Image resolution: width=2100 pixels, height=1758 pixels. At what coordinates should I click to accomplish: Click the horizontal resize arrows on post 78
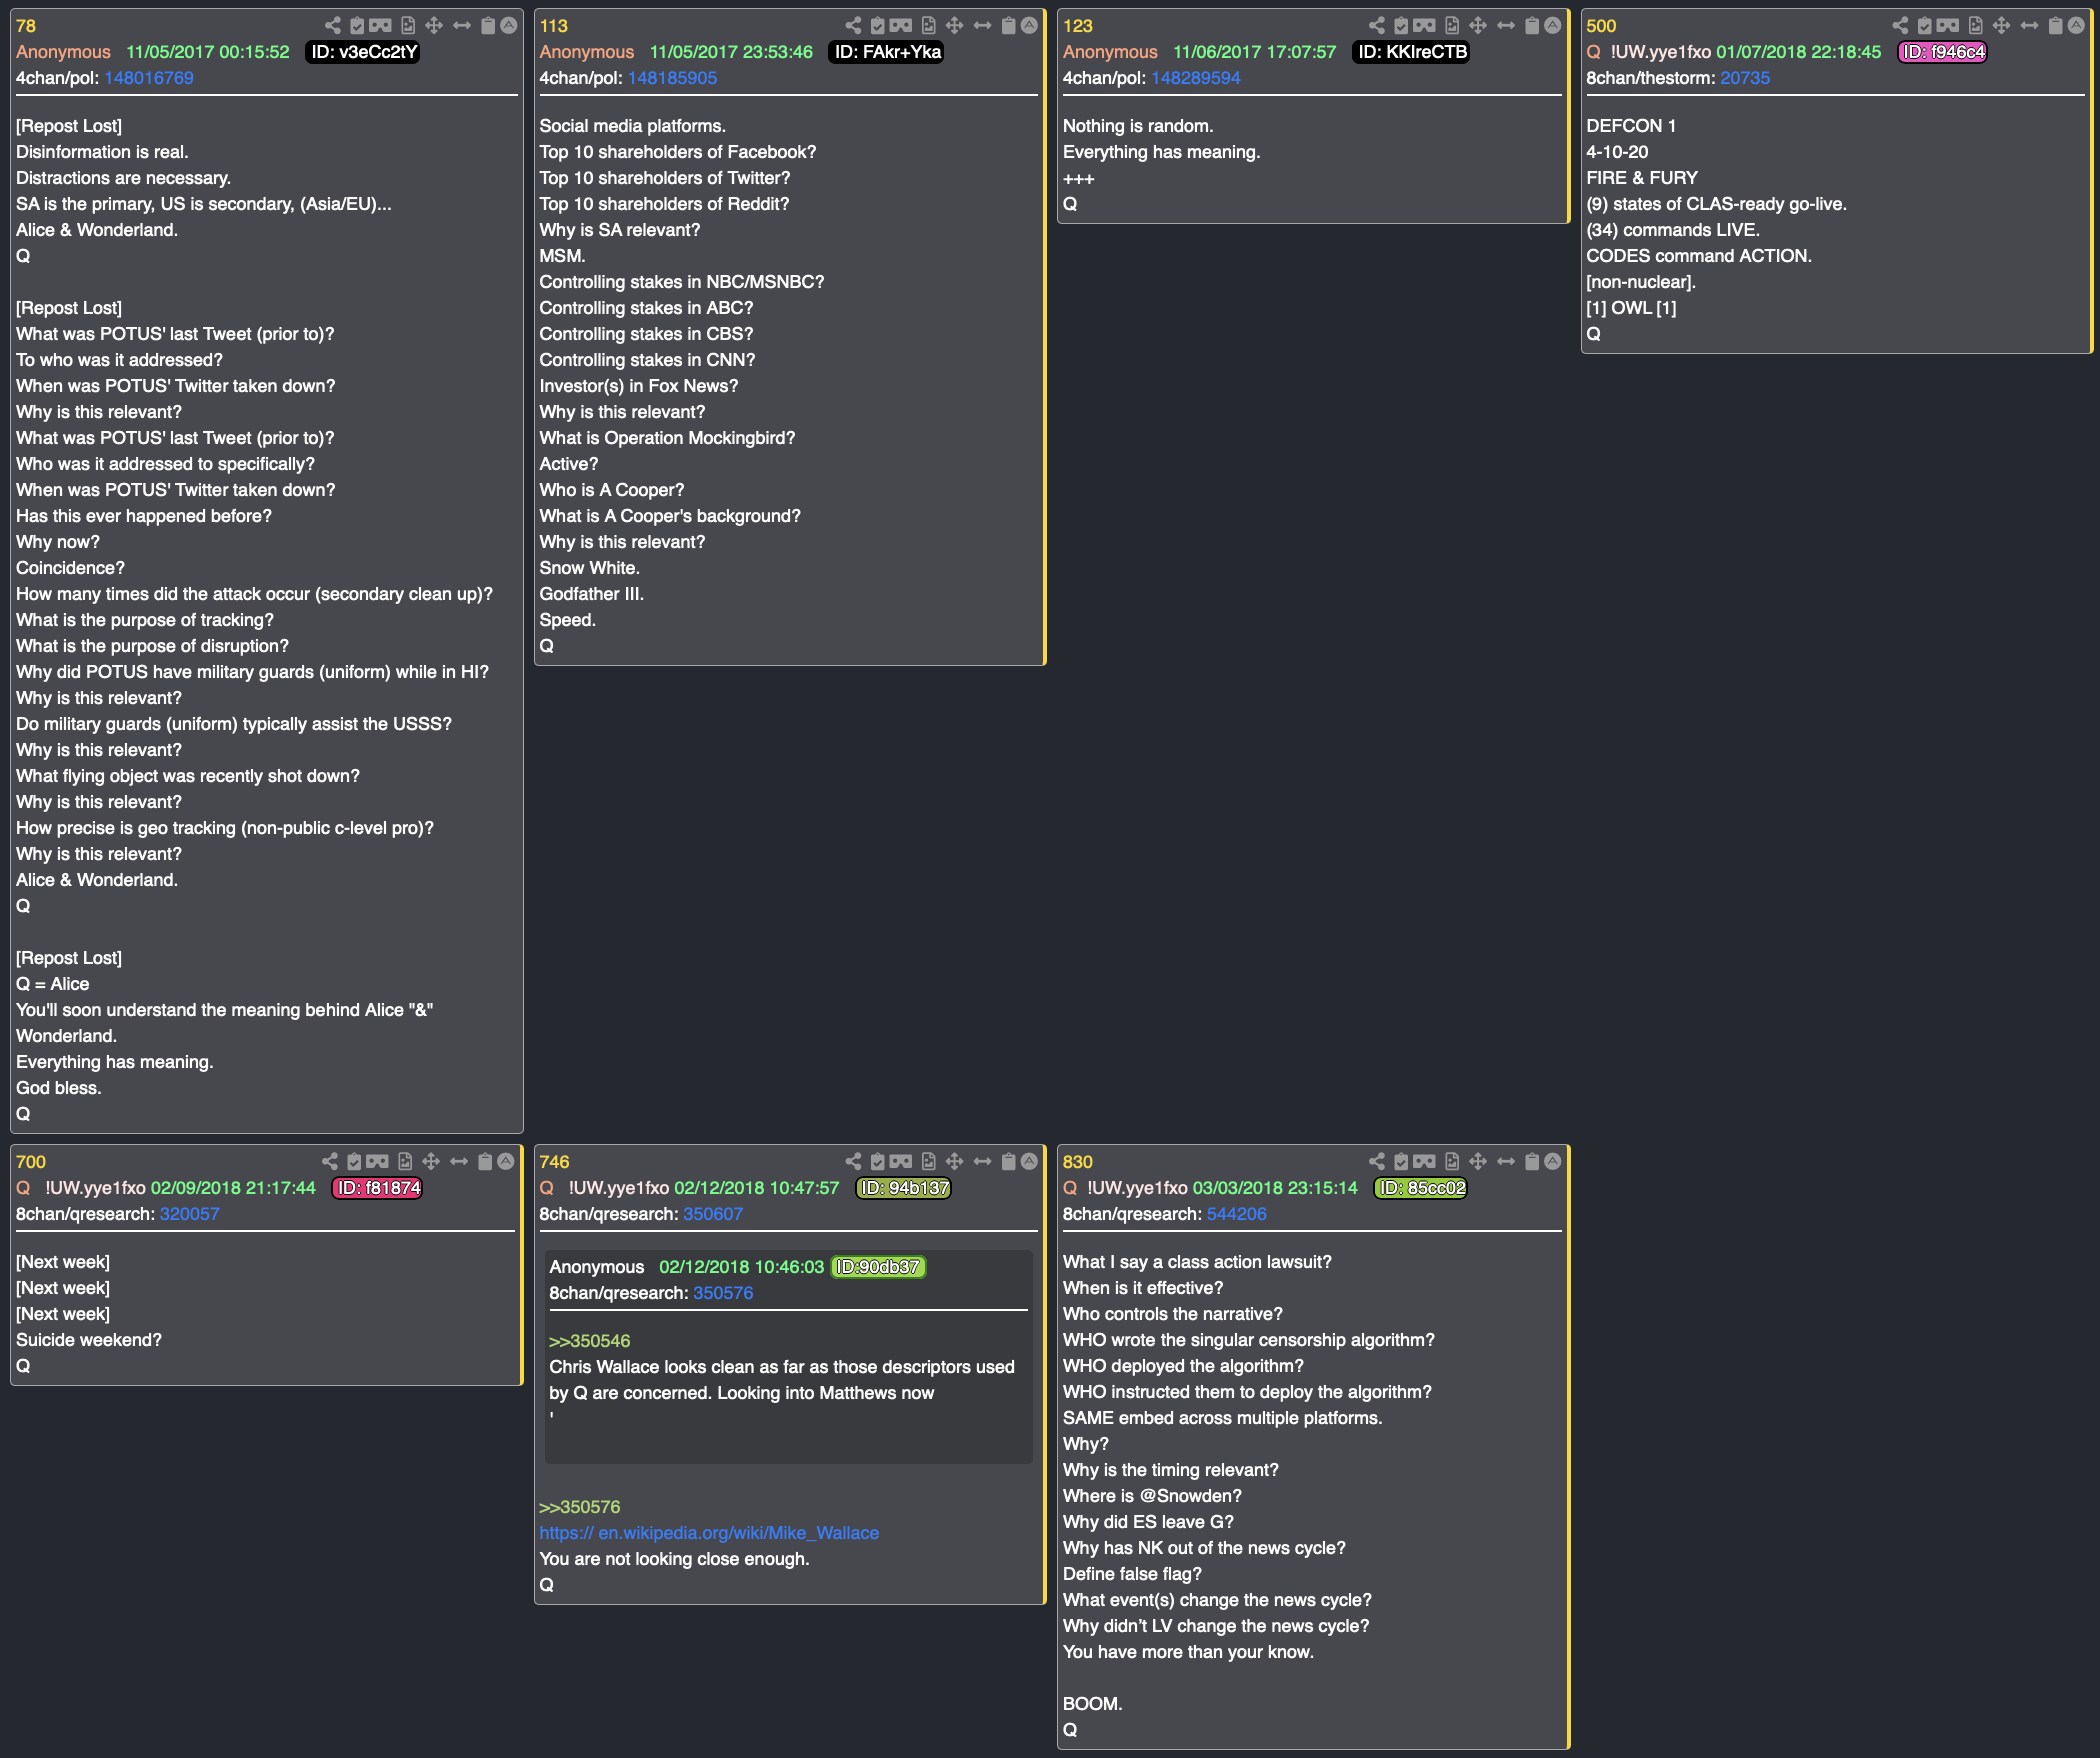coord(461,25)
